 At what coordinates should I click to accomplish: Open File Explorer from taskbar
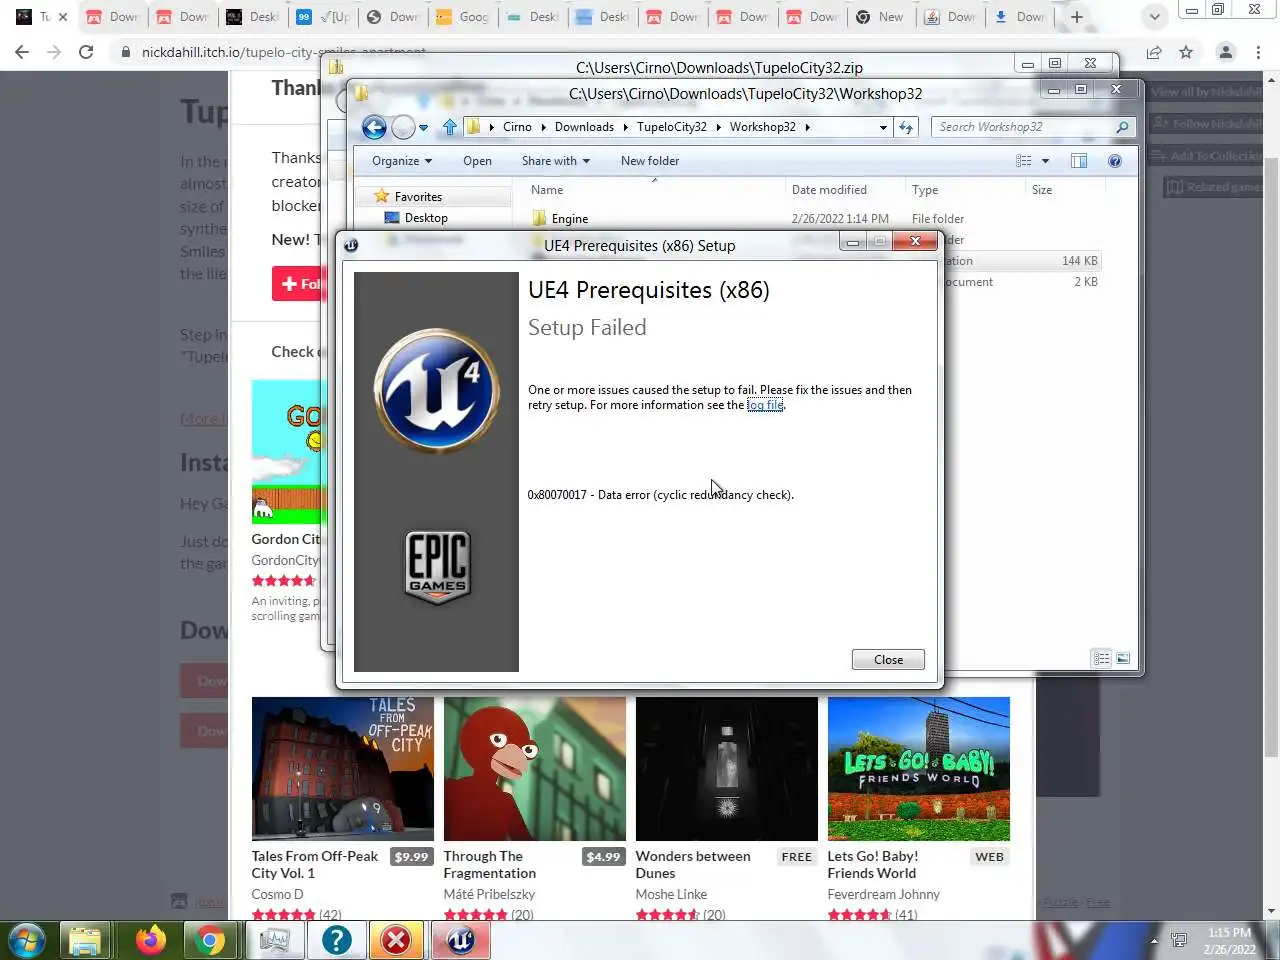click(x=85, y=940)
